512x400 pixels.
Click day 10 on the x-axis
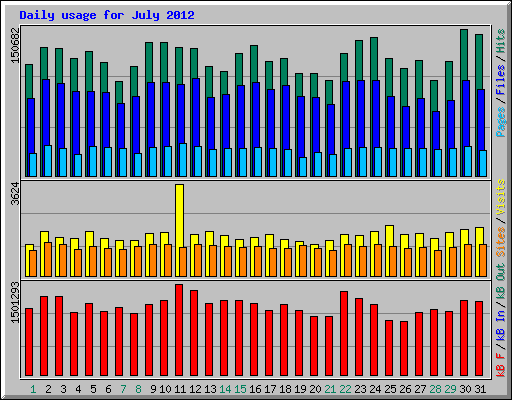click(x=165, y=389)
